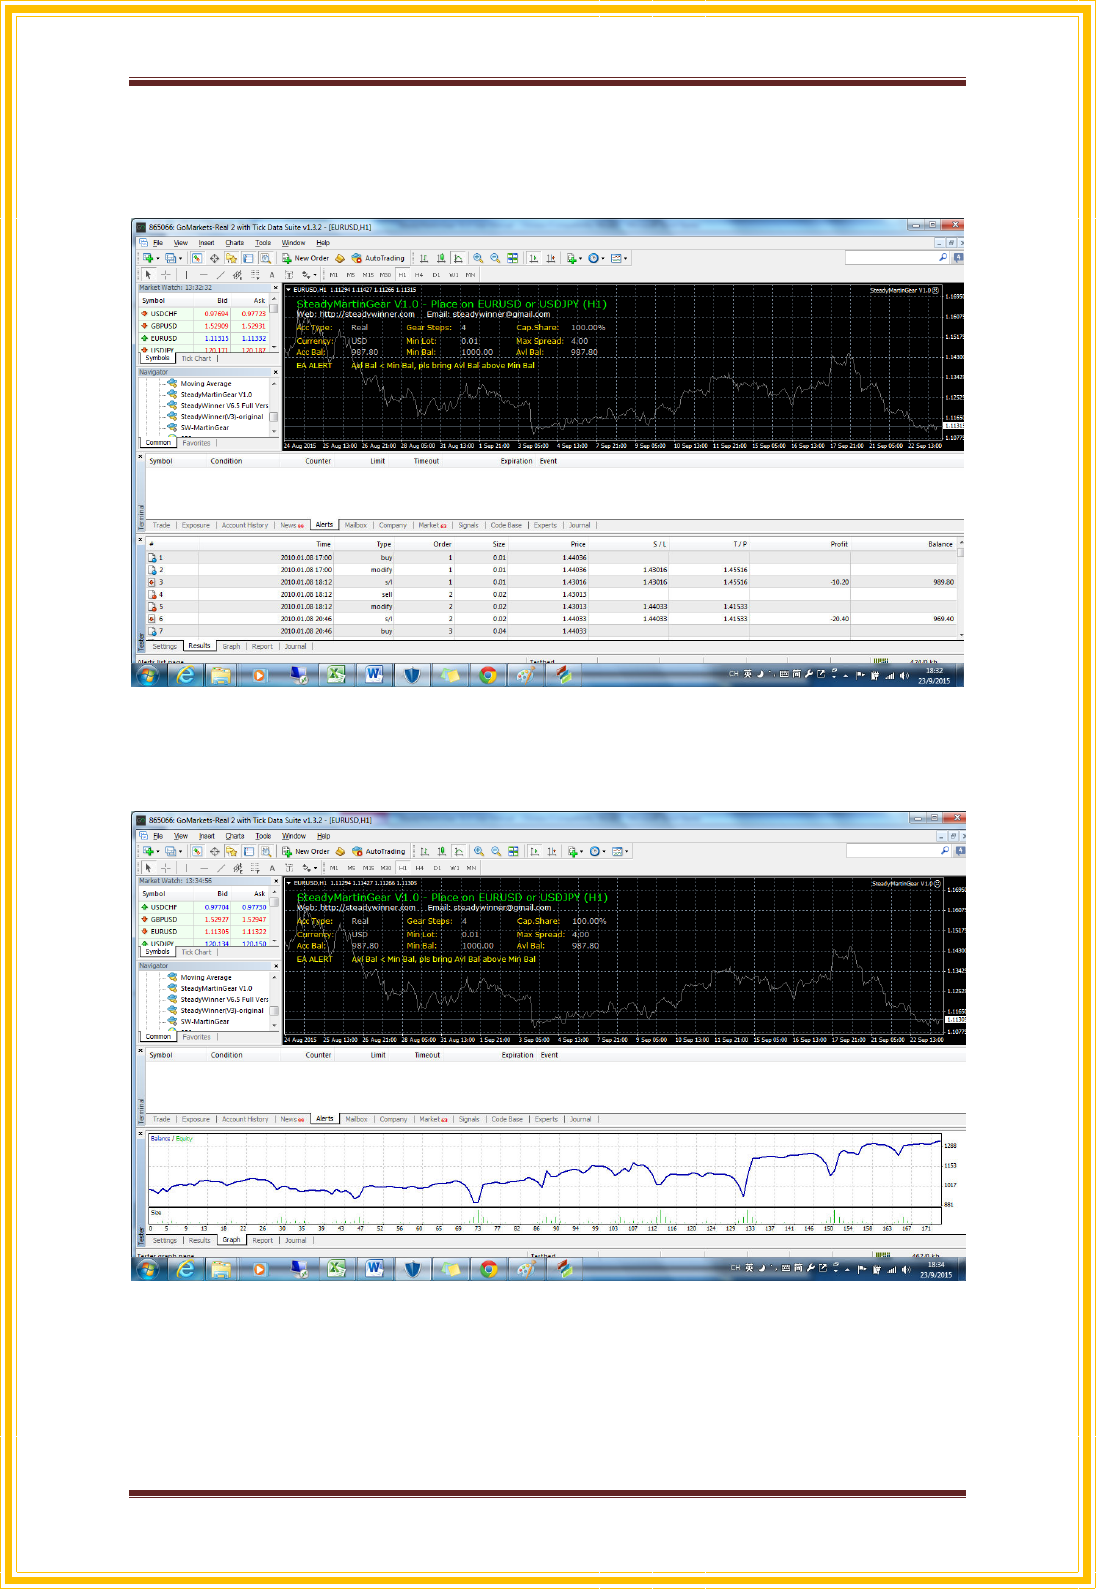Viewport: 1096px width, 1589px height.
Task: Toggle AutoTrading in the Results-table window
Action: click(378, 258)
